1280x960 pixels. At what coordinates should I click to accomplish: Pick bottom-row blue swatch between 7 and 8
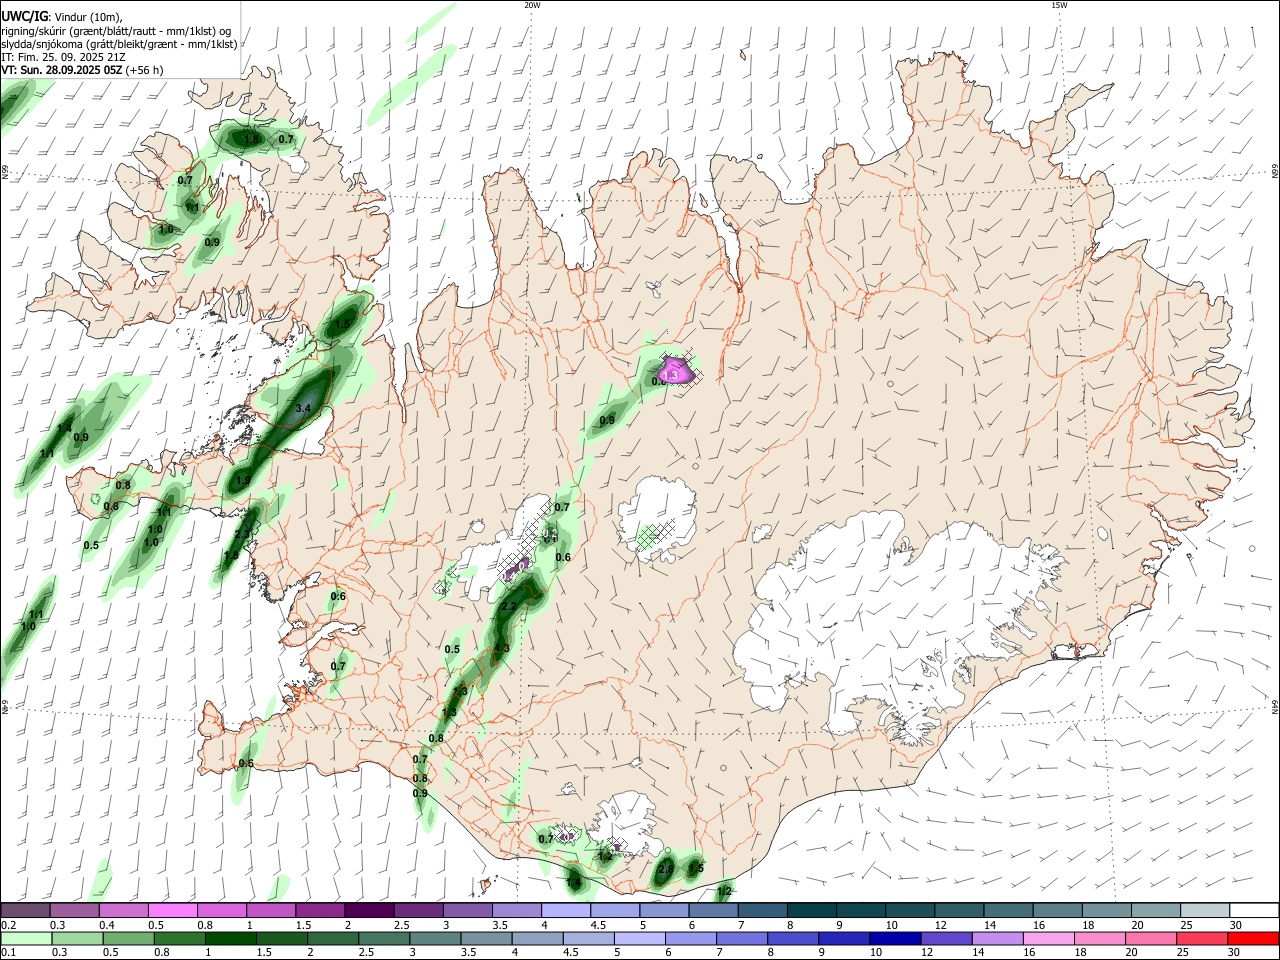click(x=743, y=938)
